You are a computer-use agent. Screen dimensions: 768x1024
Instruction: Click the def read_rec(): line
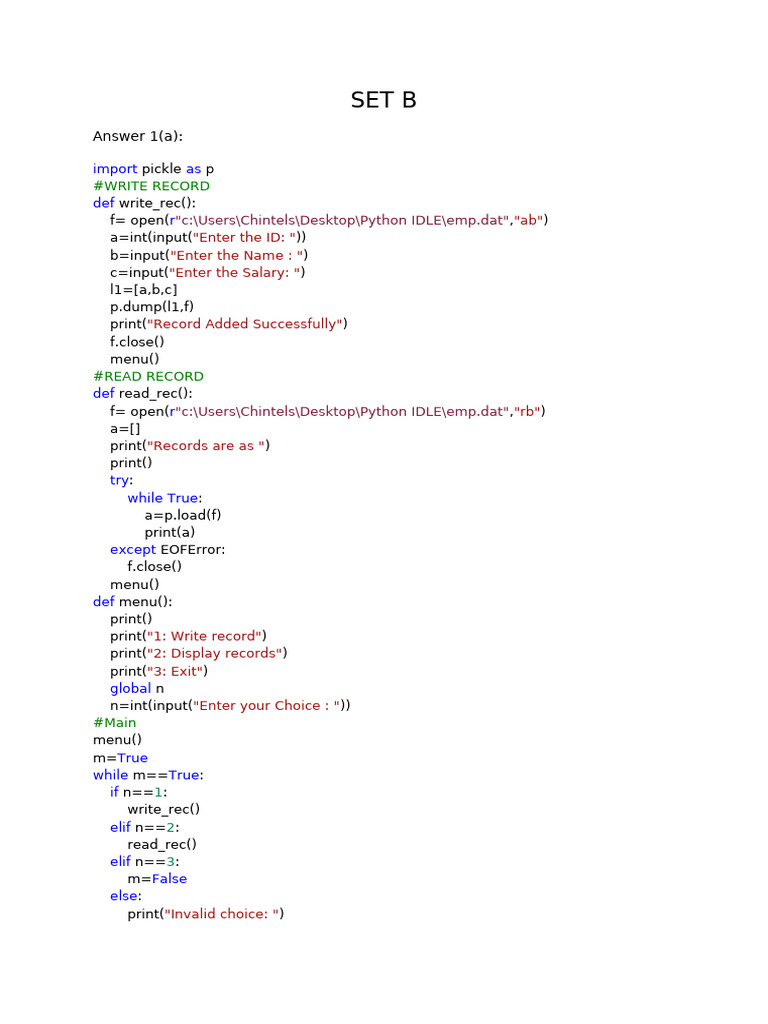[x=143, y=394]
